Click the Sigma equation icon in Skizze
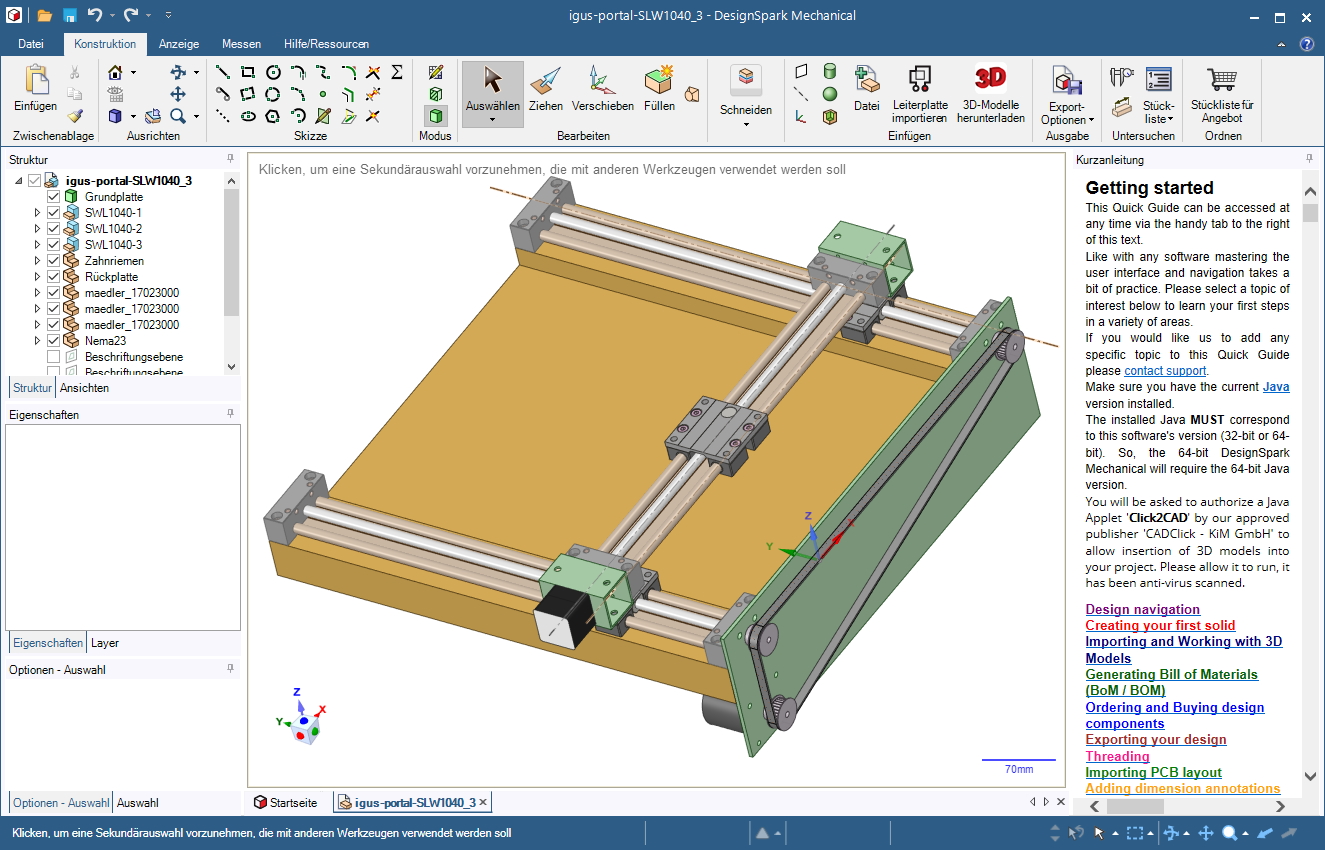Image resolution: width=1325 pixels, height=850 pixels. tap(397, 72)
